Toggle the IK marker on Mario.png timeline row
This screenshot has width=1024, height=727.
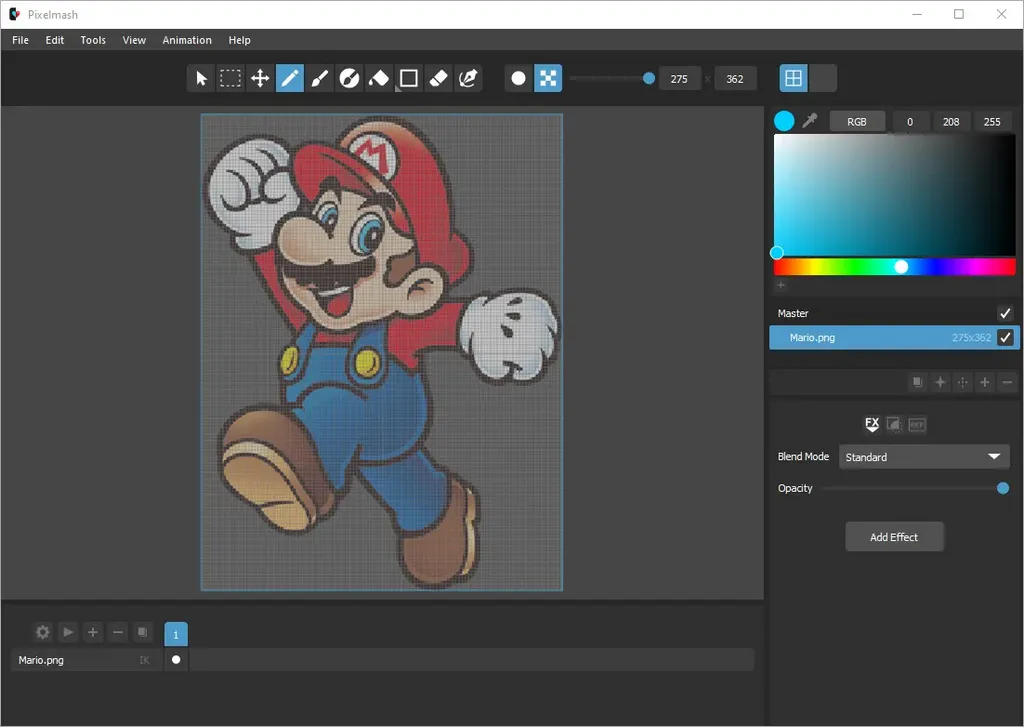pos(144,660)
